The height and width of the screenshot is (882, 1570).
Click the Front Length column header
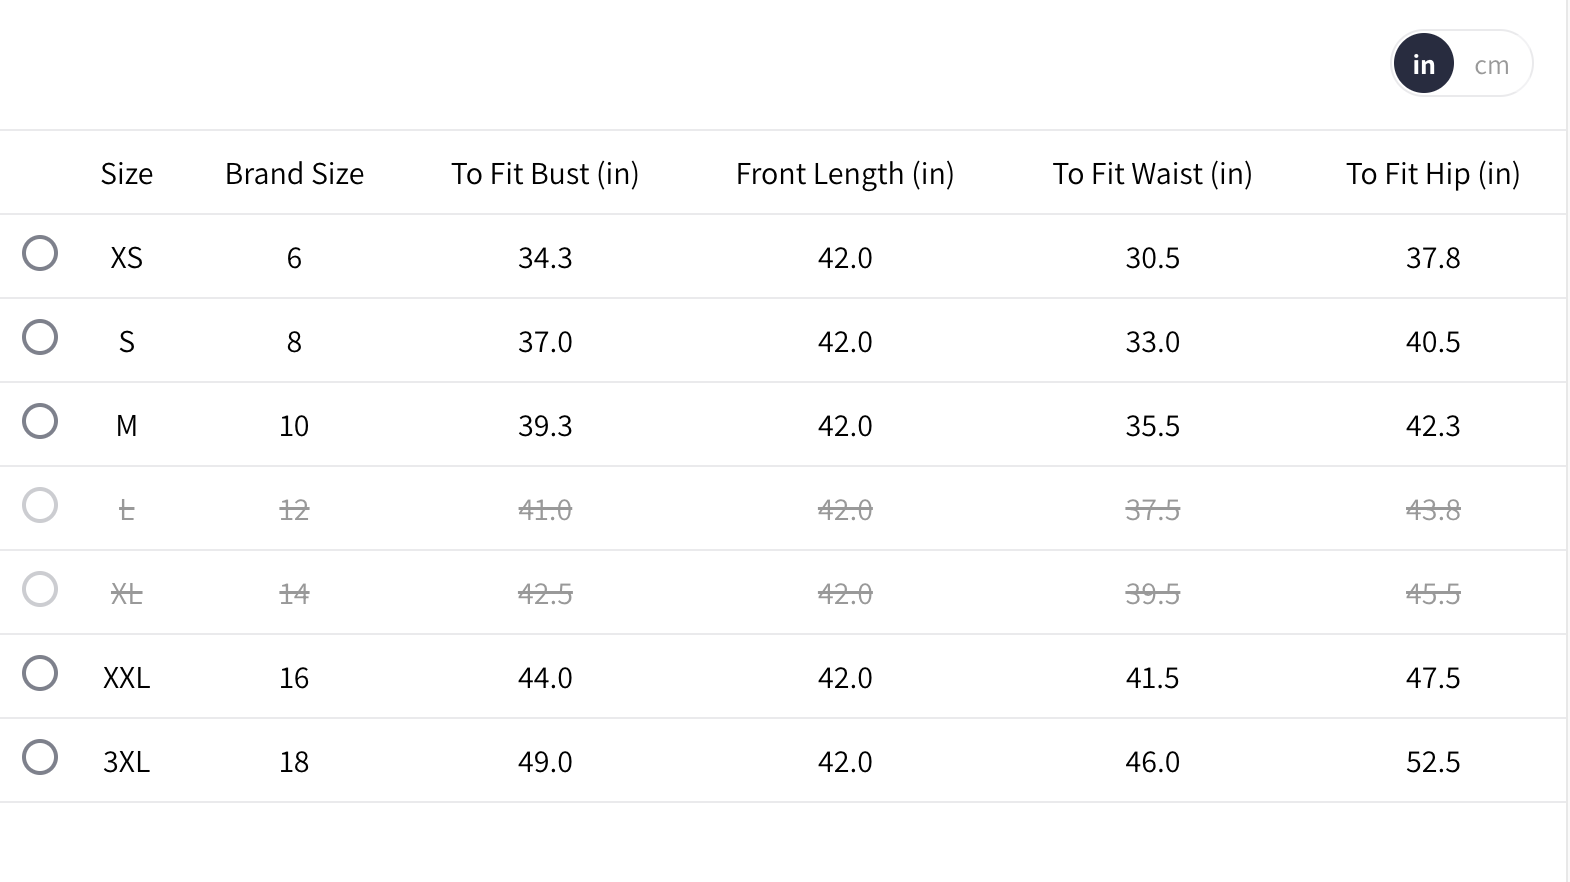click(845, 174)
